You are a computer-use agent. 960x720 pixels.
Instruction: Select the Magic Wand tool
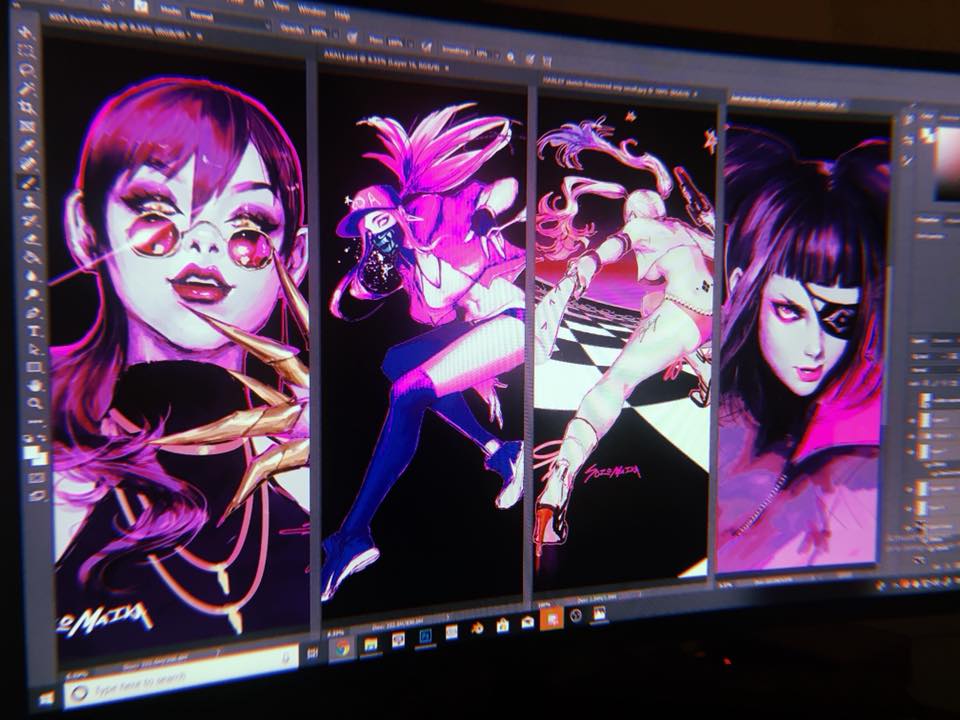click(x=27, y=89)
